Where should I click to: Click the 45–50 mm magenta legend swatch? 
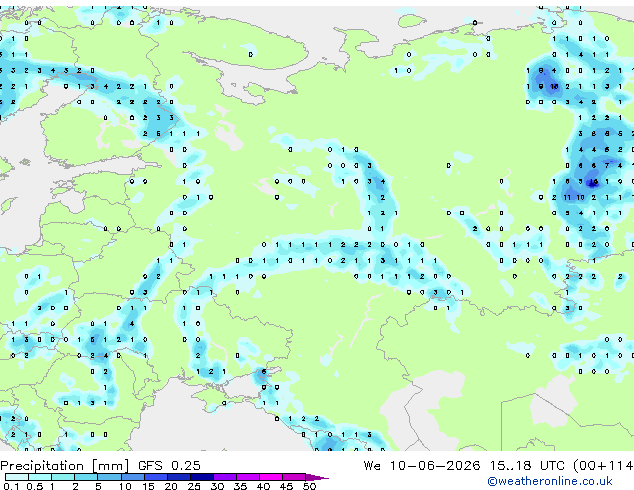pyautogui.click(x=294, y=477)
